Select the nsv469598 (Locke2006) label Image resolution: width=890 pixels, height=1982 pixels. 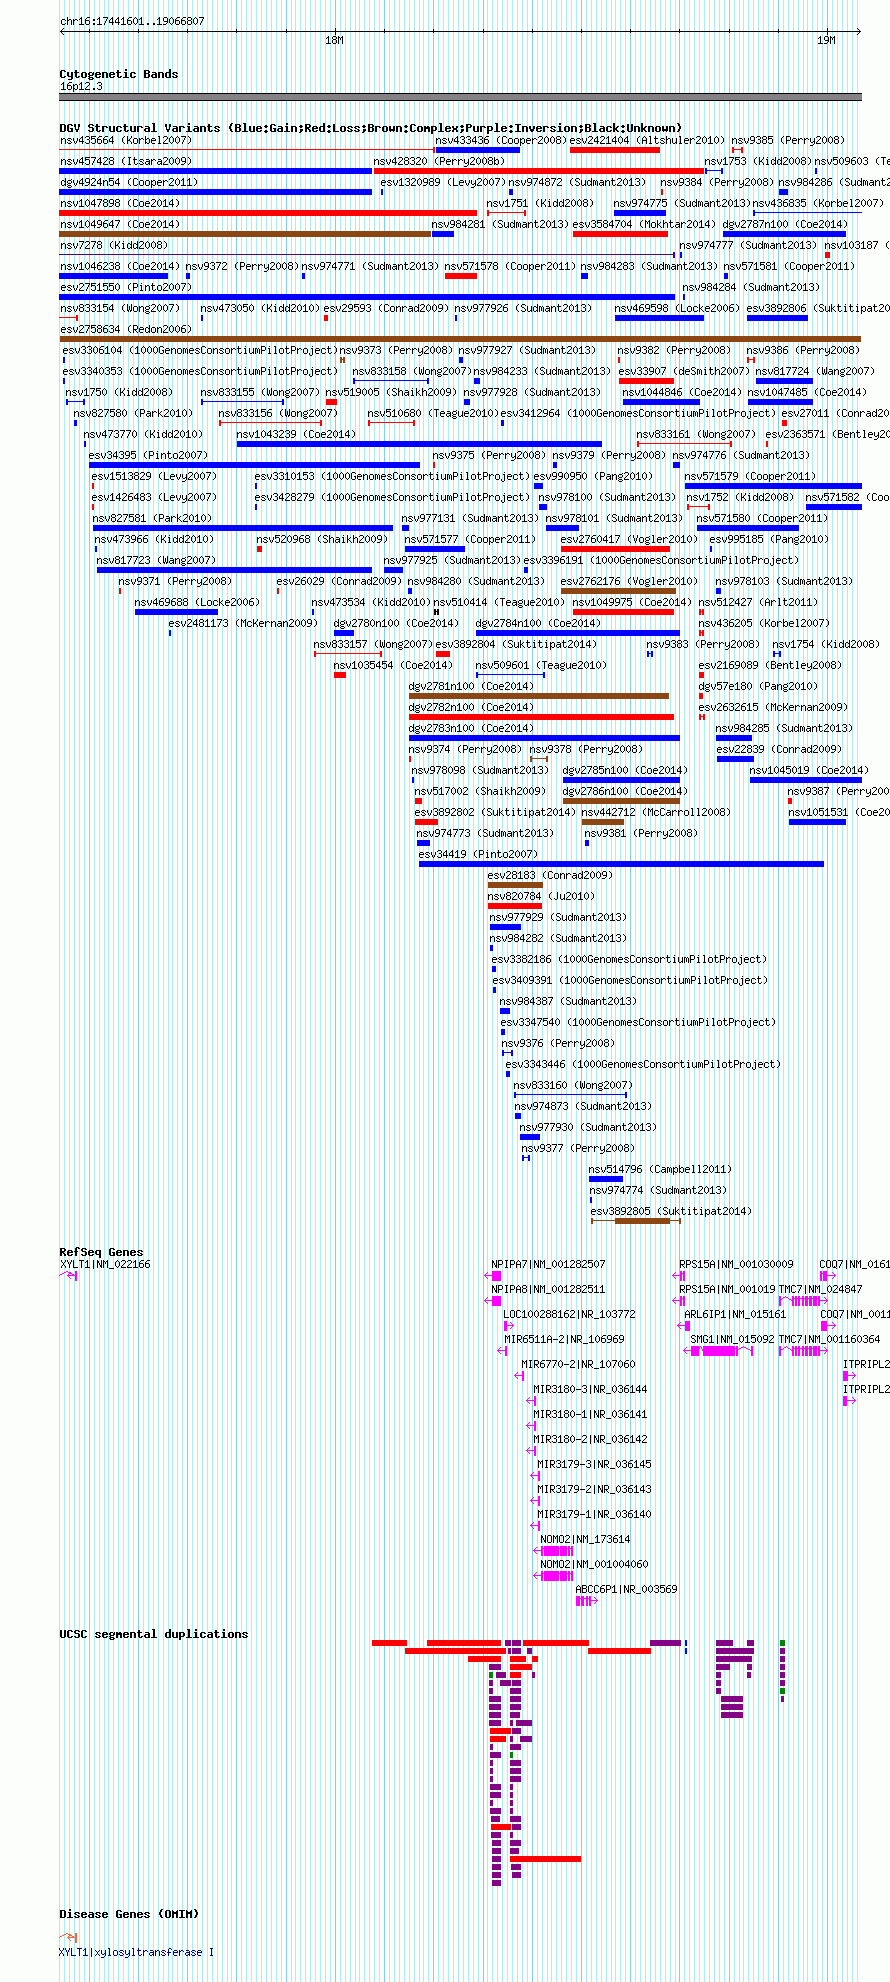point(677,308)
